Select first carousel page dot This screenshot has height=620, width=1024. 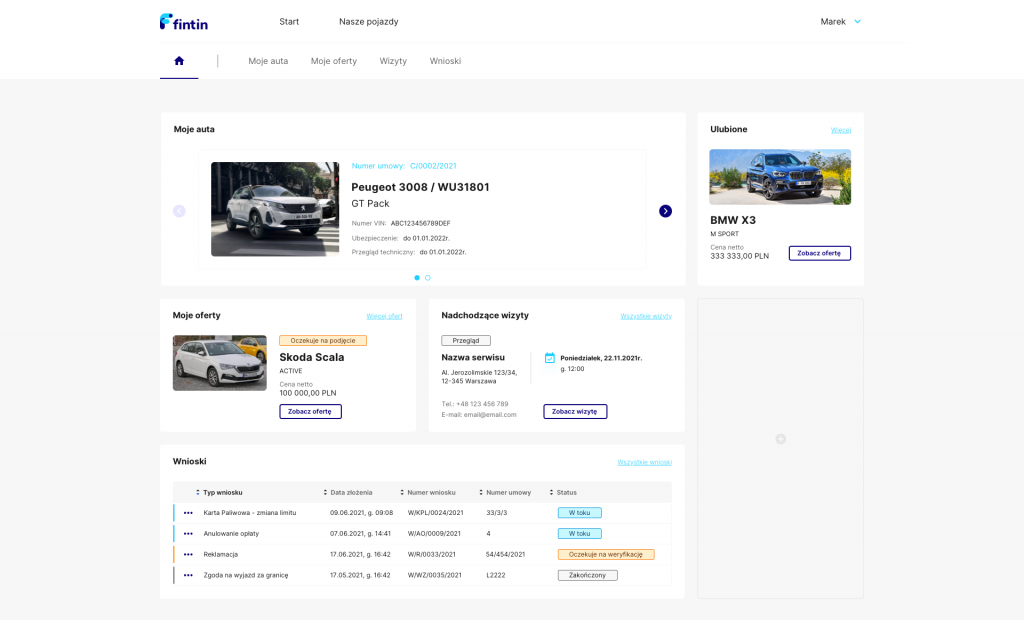(417, 278)
